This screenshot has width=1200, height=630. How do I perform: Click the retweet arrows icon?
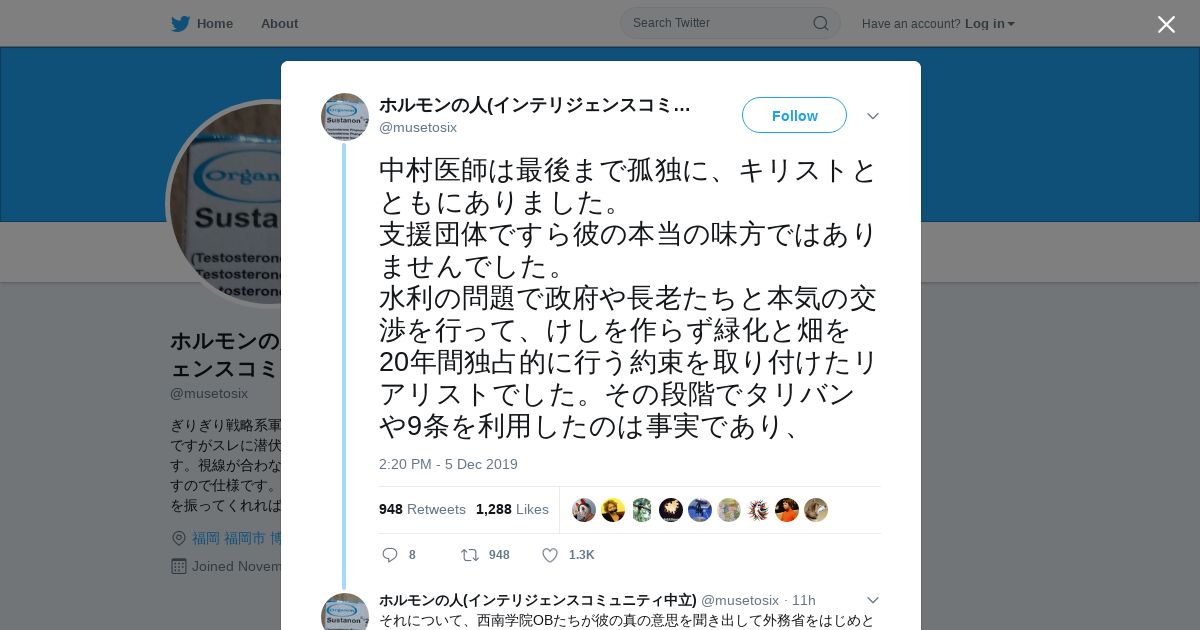(x=469, y=555)
